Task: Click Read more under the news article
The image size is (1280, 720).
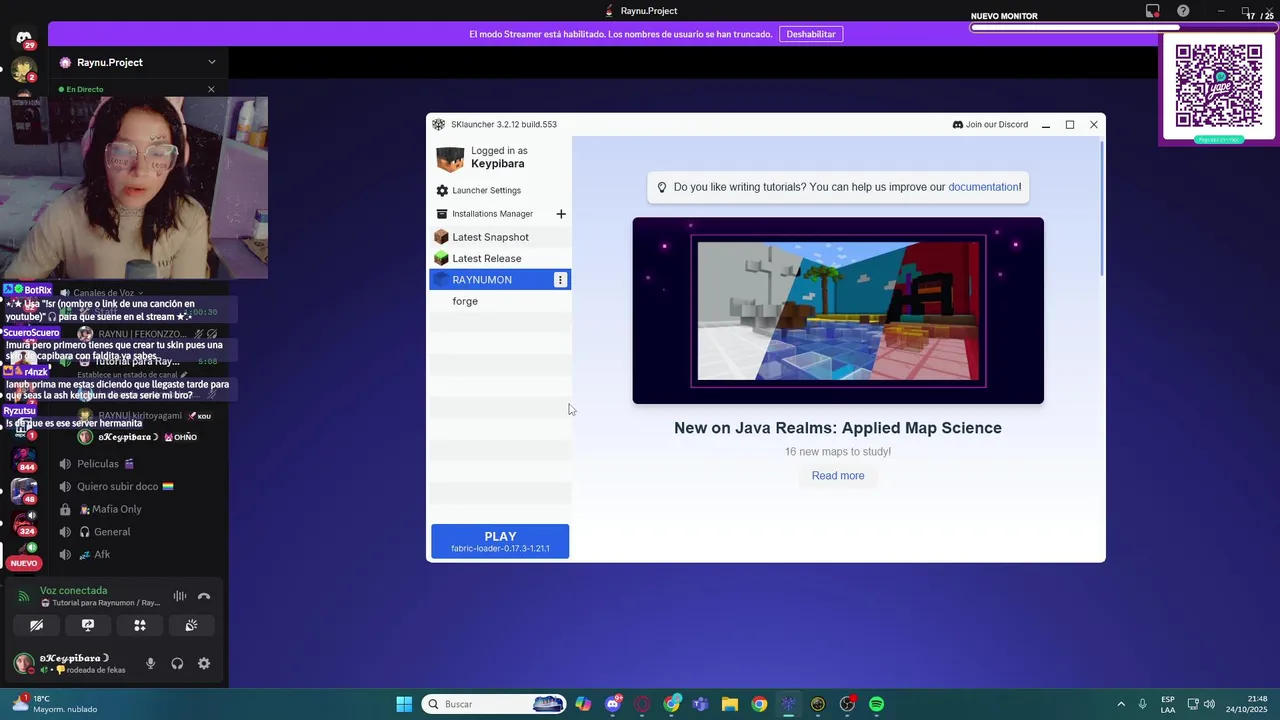Action: pos(838,476)
